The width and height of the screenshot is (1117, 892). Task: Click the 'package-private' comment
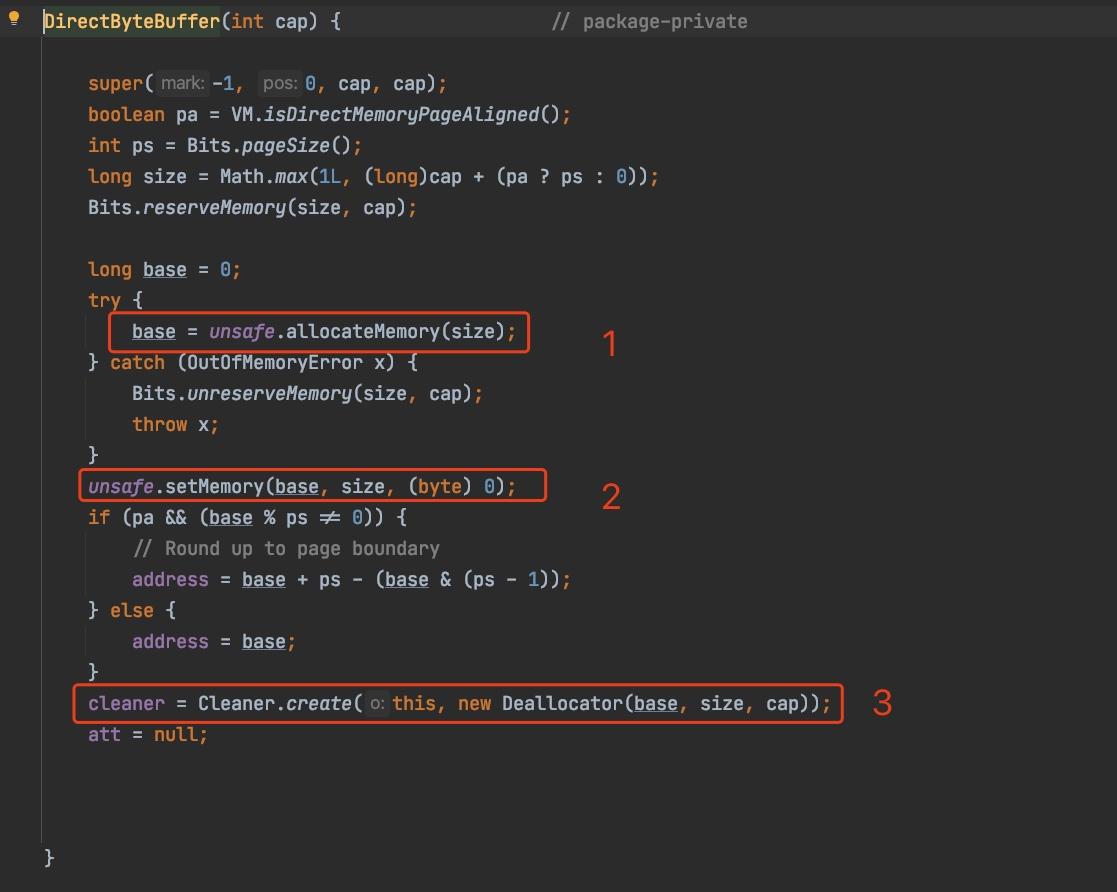tap(650, 22)
